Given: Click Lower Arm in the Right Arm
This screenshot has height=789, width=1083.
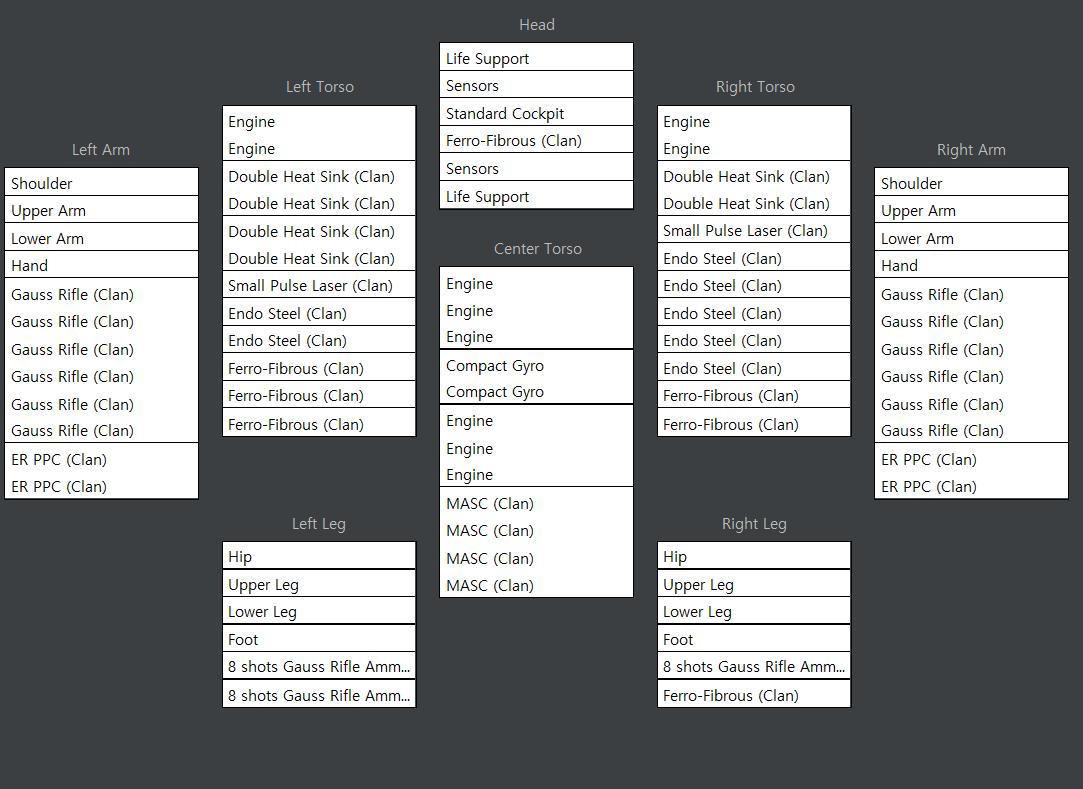Looking at the screenshot, I should (x=971, y=239).
